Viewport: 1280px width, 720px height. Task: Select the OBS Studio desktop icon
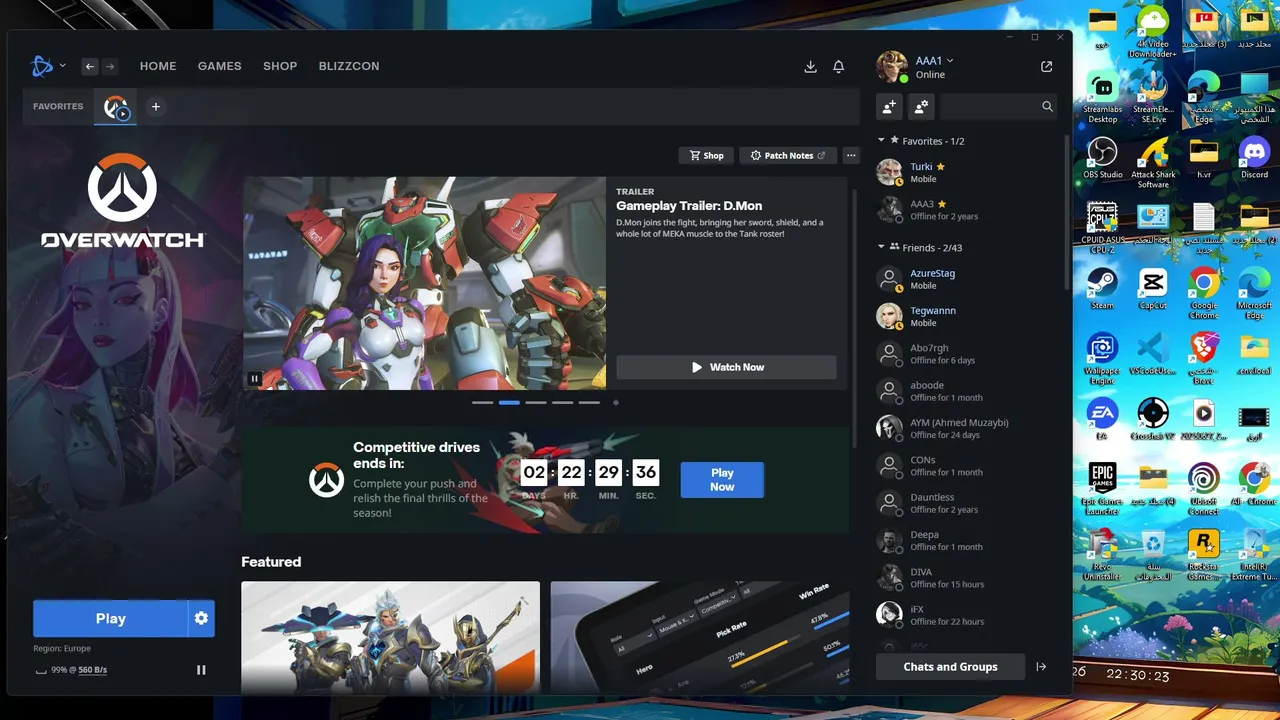click(1102, 160)
